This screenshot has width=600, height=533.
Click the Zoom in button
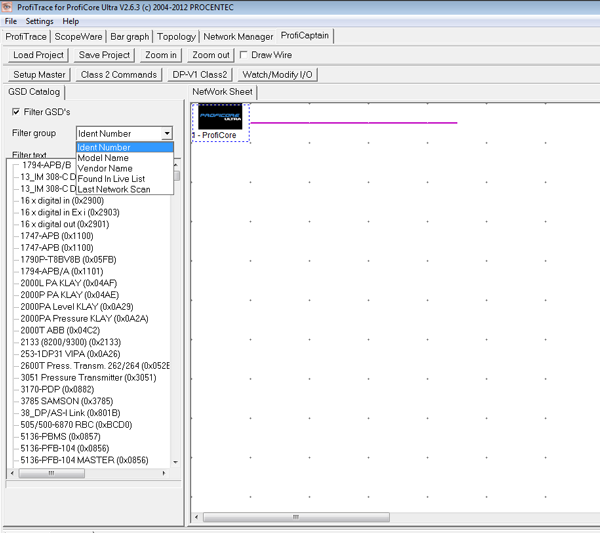click(x=161, y=55)
